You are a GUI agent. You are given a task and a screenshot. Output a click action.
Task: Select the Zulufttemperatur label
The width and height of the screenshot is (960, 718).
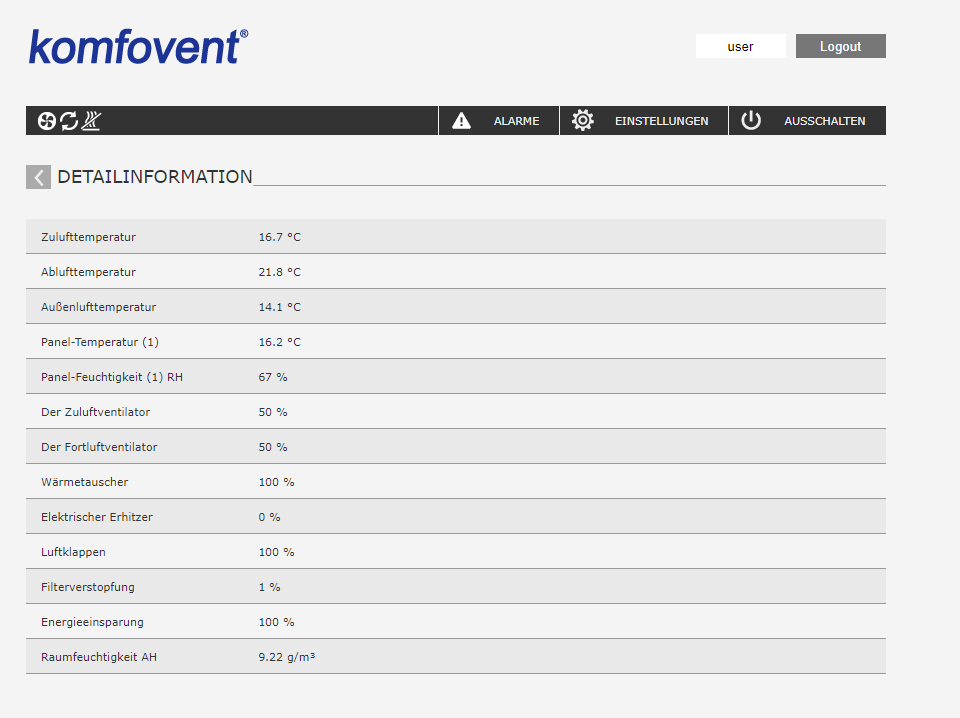[88, 237]
